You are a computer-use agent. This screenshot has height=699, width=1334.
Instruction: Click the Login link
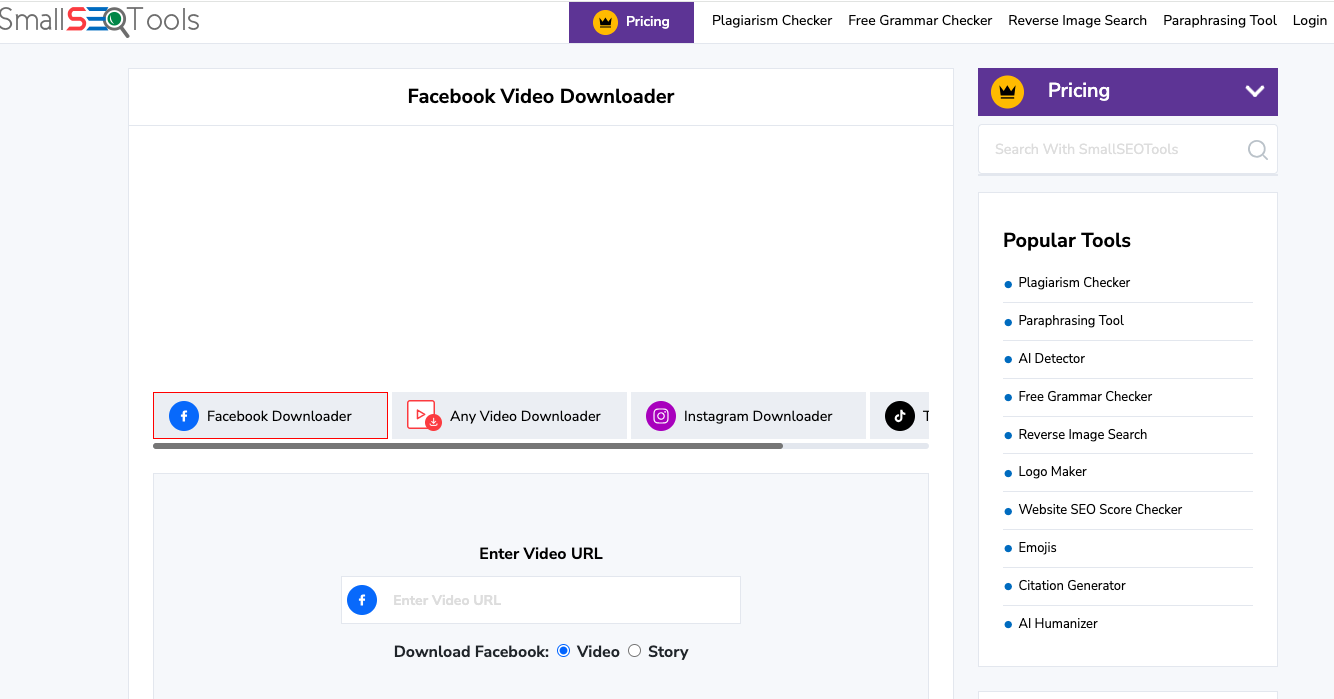pyautogui.click(x=1309, y=21)
